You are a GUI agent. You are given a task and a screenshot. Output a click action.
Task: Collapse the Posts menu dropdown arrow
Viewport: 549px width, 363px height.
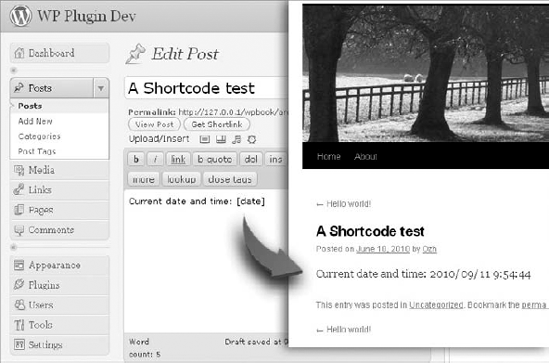coord(101,88)
